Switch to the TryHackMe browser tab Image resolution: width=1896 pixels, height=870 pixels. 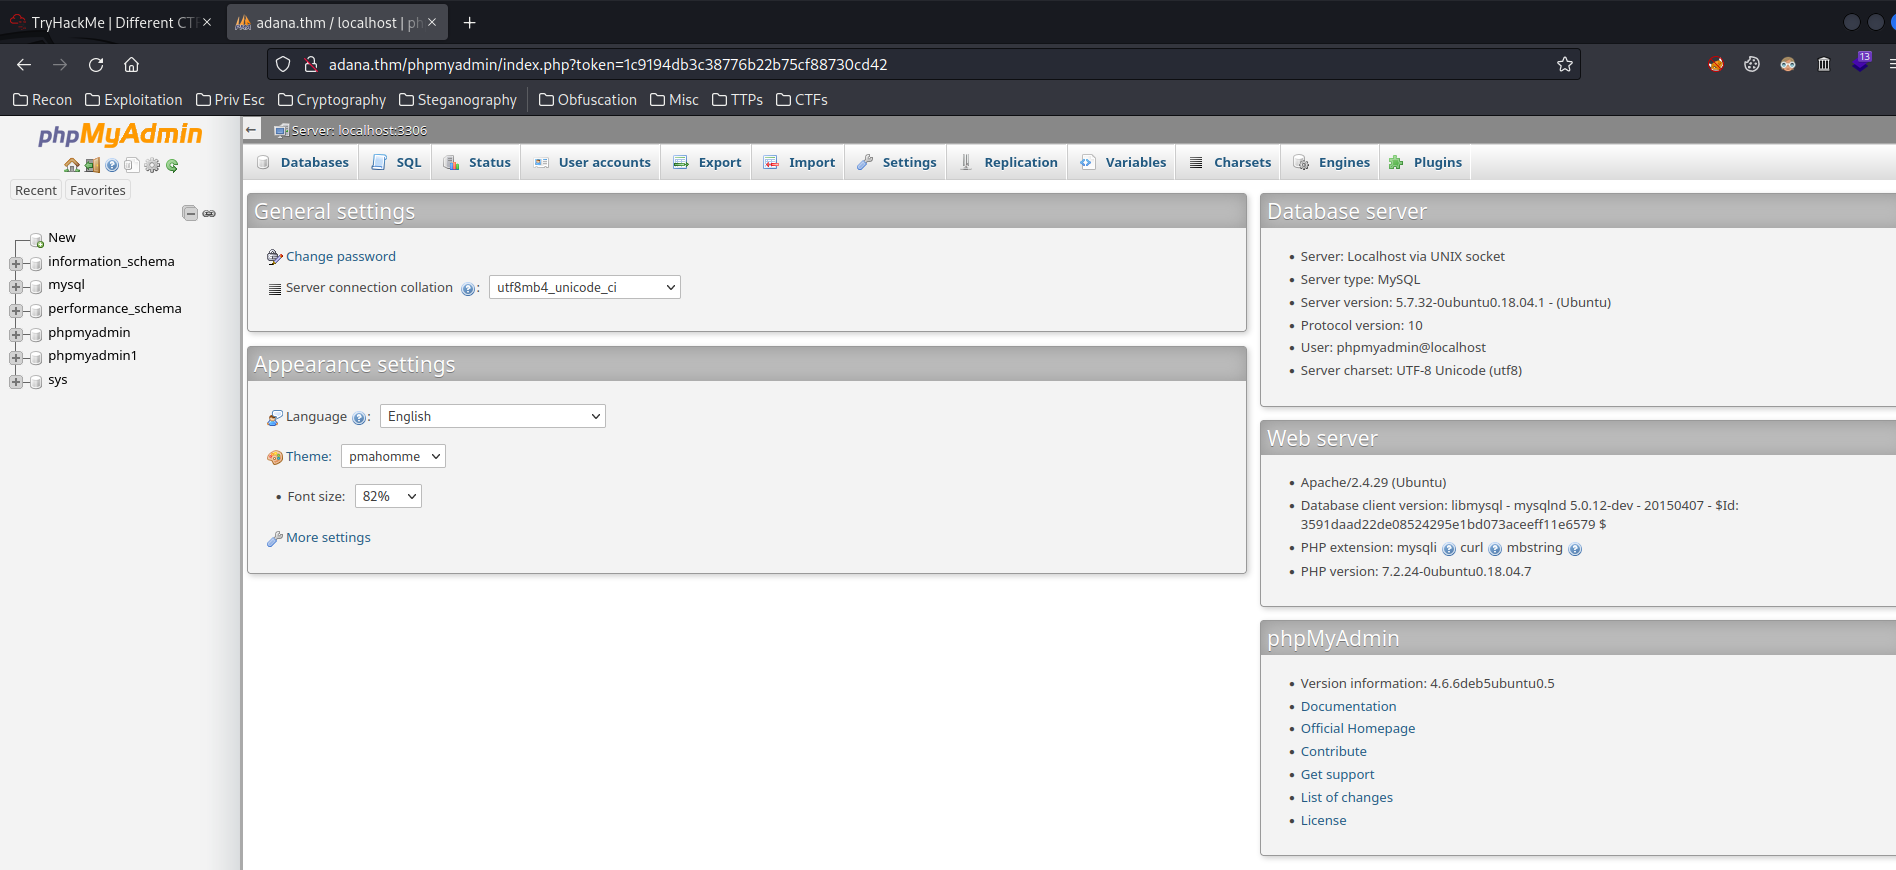coord(111,22)
